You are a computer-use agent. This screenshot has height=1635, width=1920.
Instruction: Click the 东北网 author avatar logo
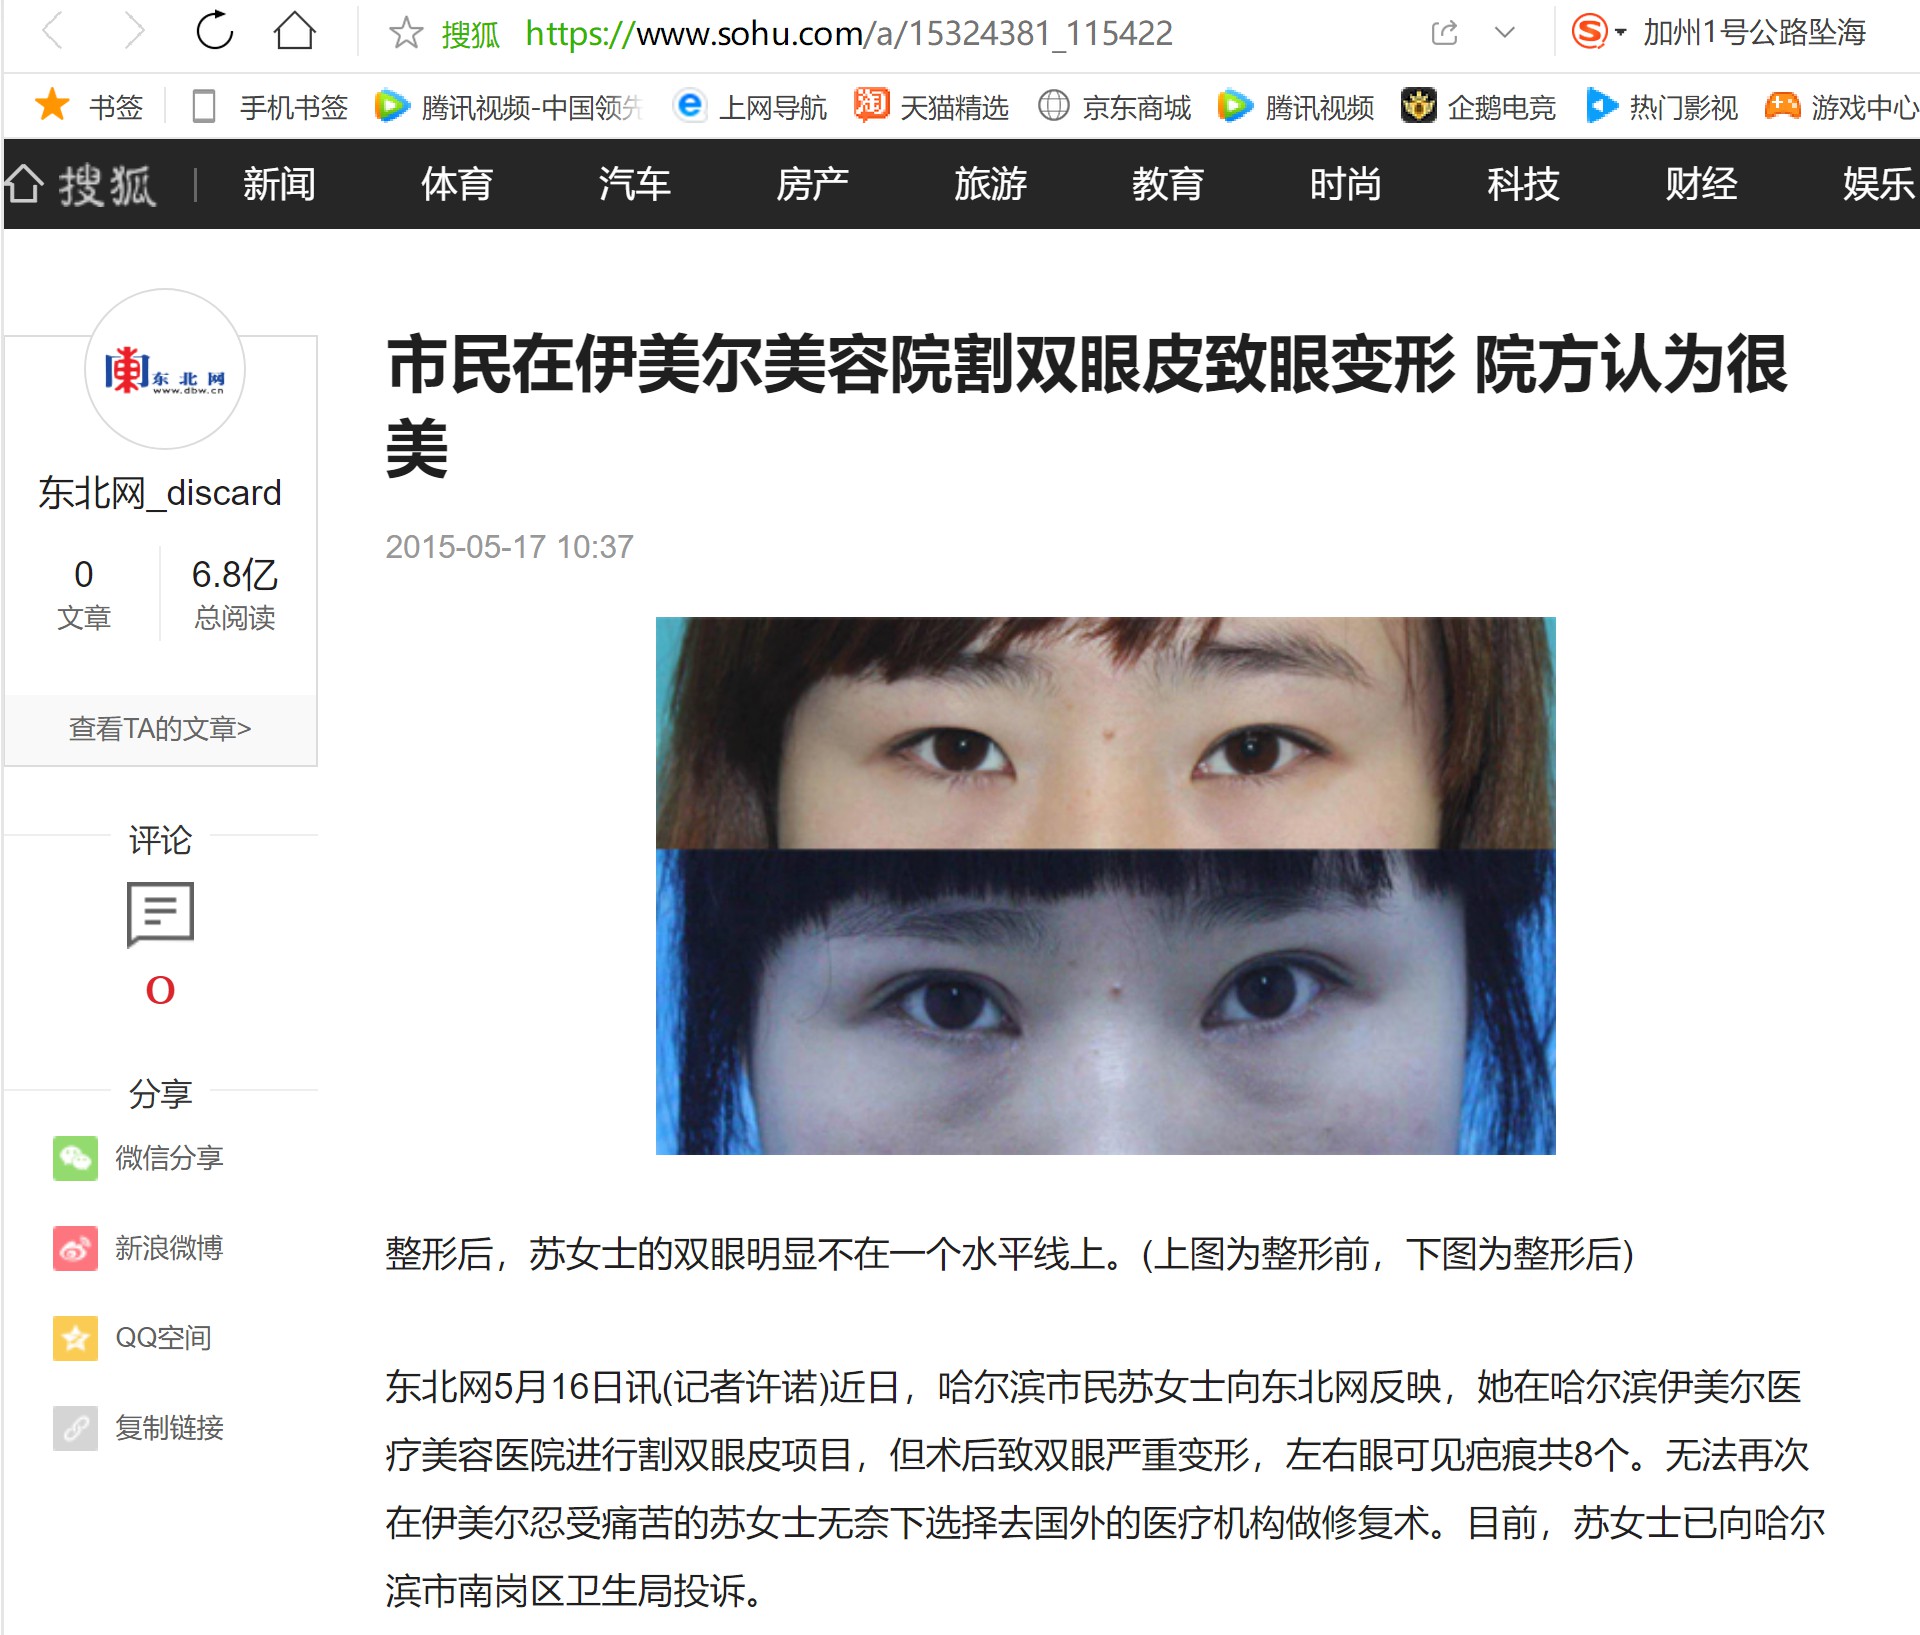pos(165,369)
